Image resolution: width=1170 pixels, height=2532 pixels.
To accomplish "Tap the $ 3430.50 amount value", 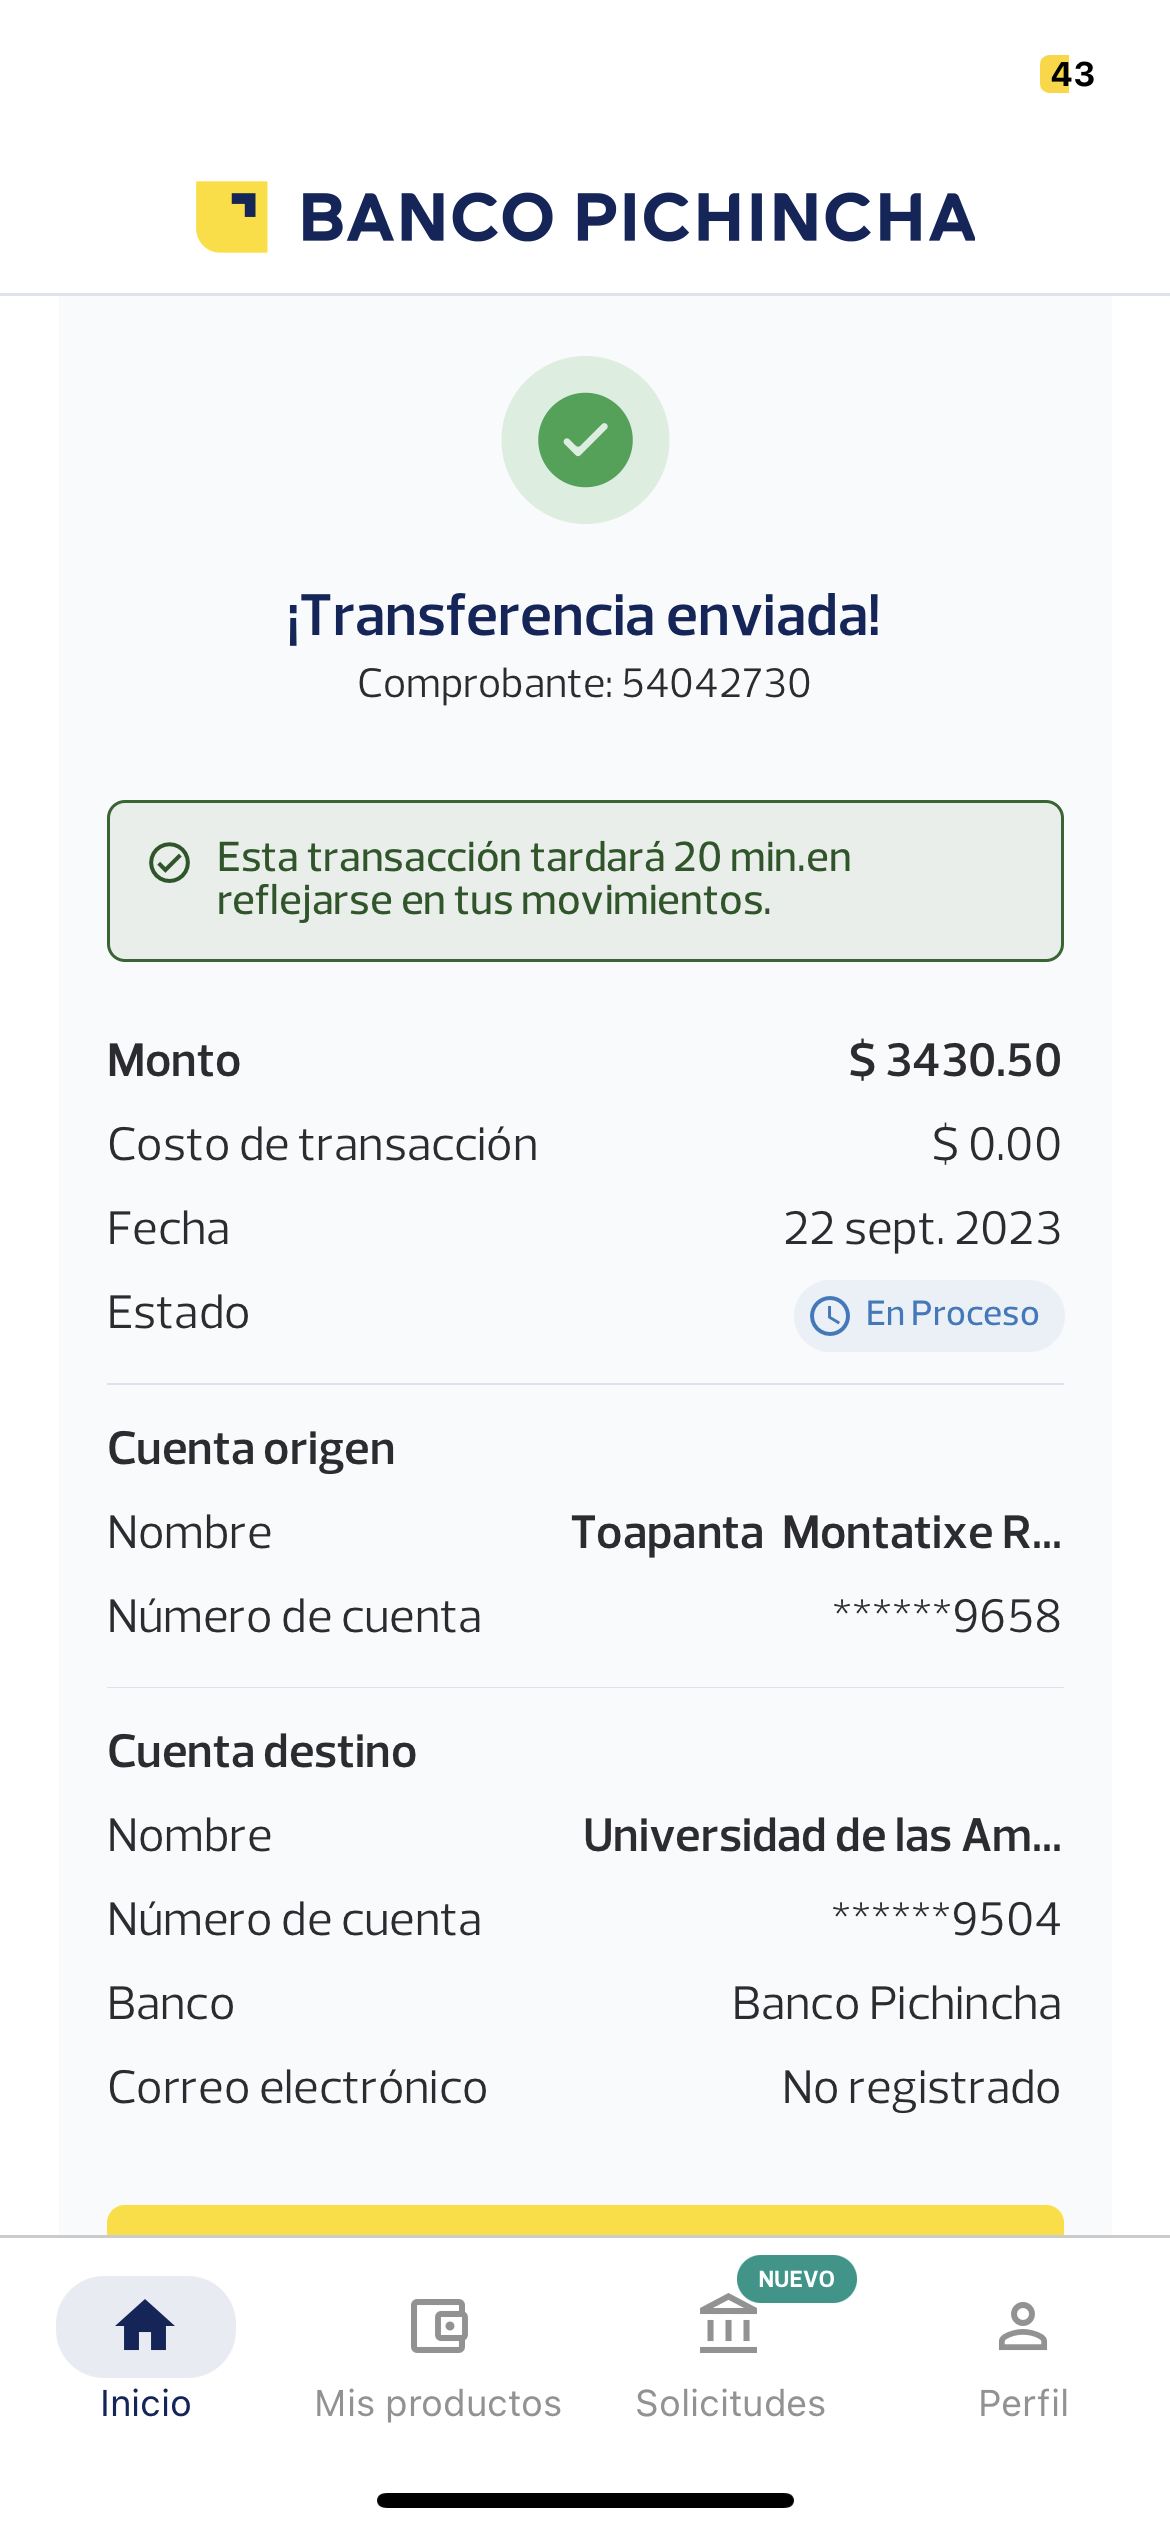I will pos(954,1060).
